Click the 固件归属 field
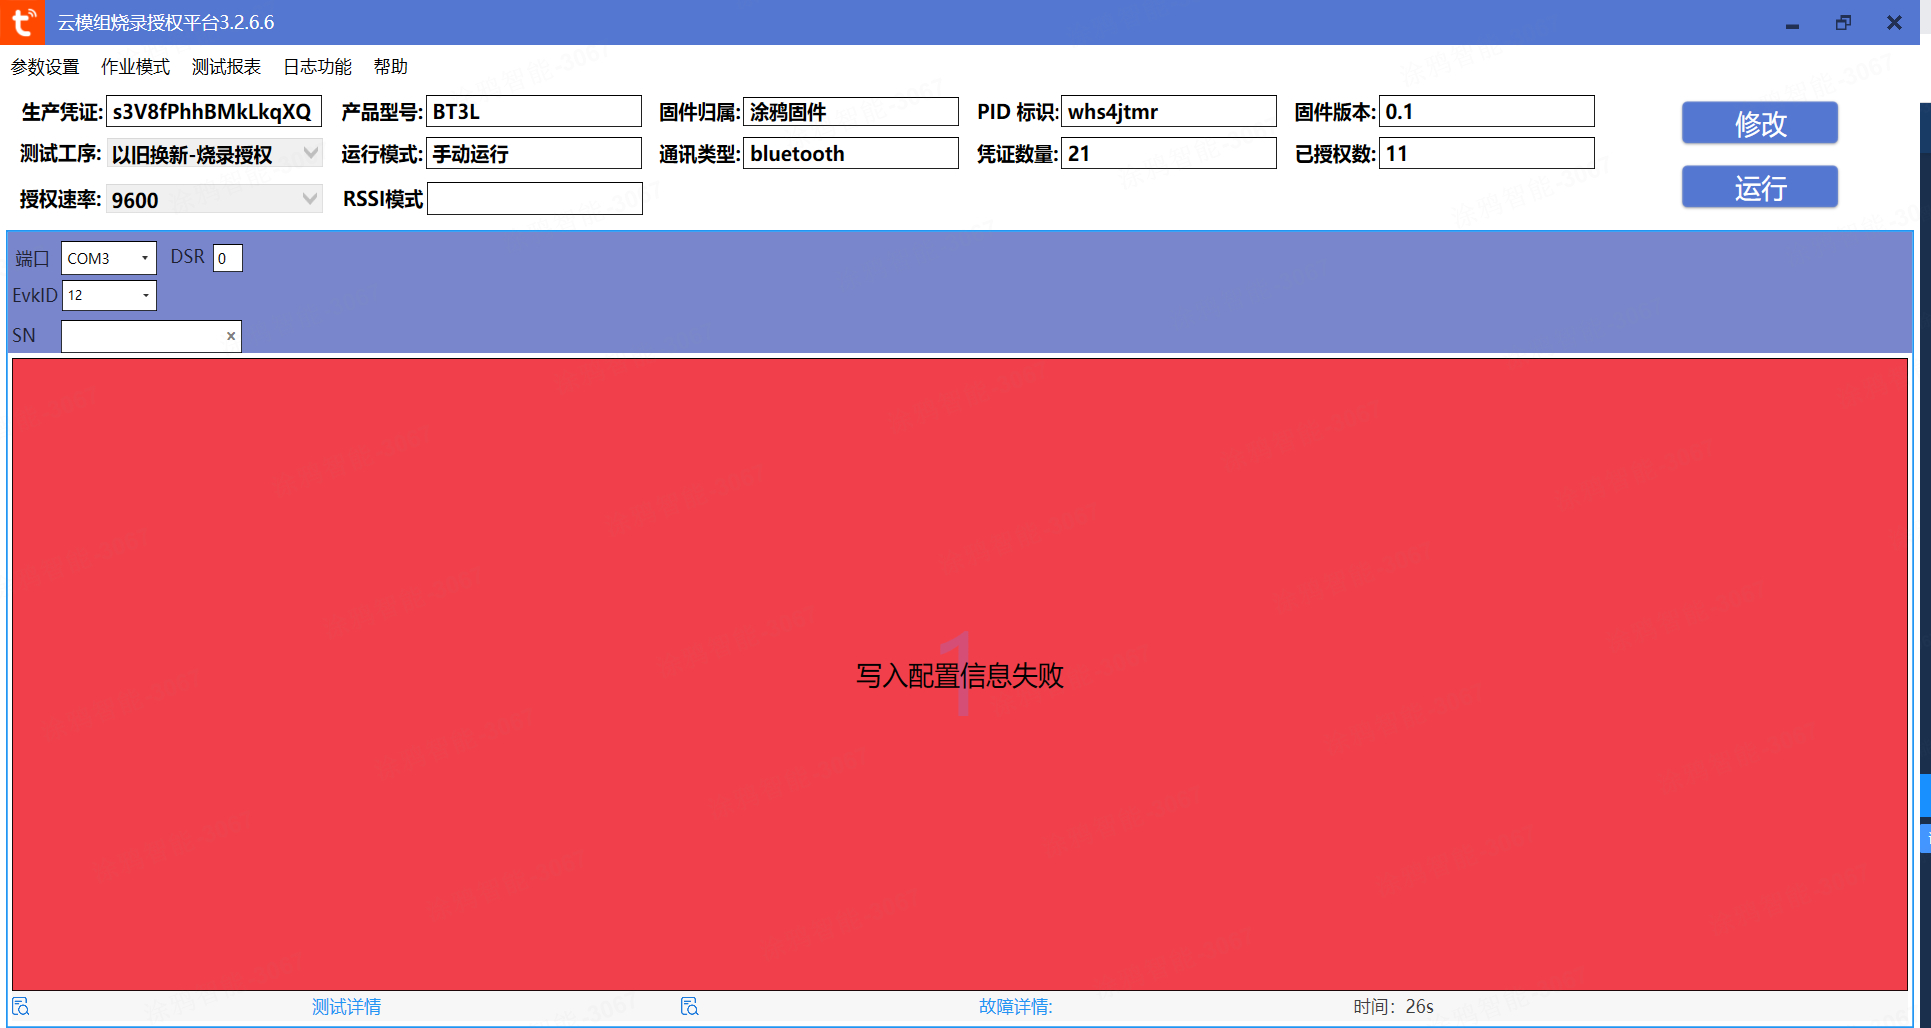This screenshot has height=1028, width=1931. pyautogui.click(x=851, y=111)
